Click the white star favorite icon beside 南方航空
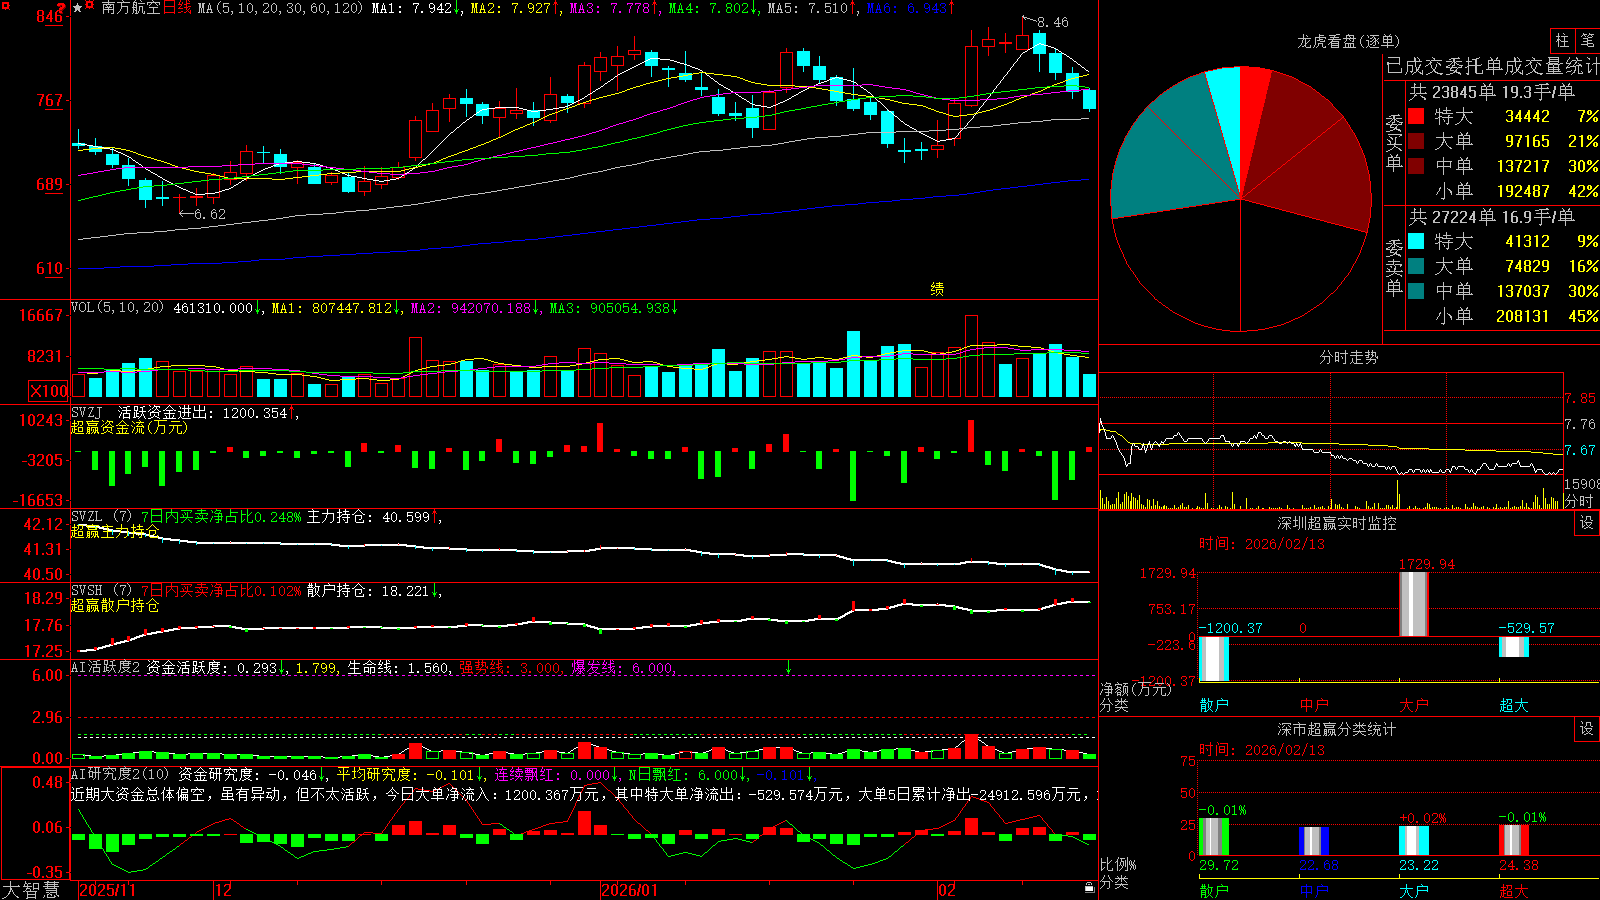Screen dimensions: 1600x900 (77, 8)
